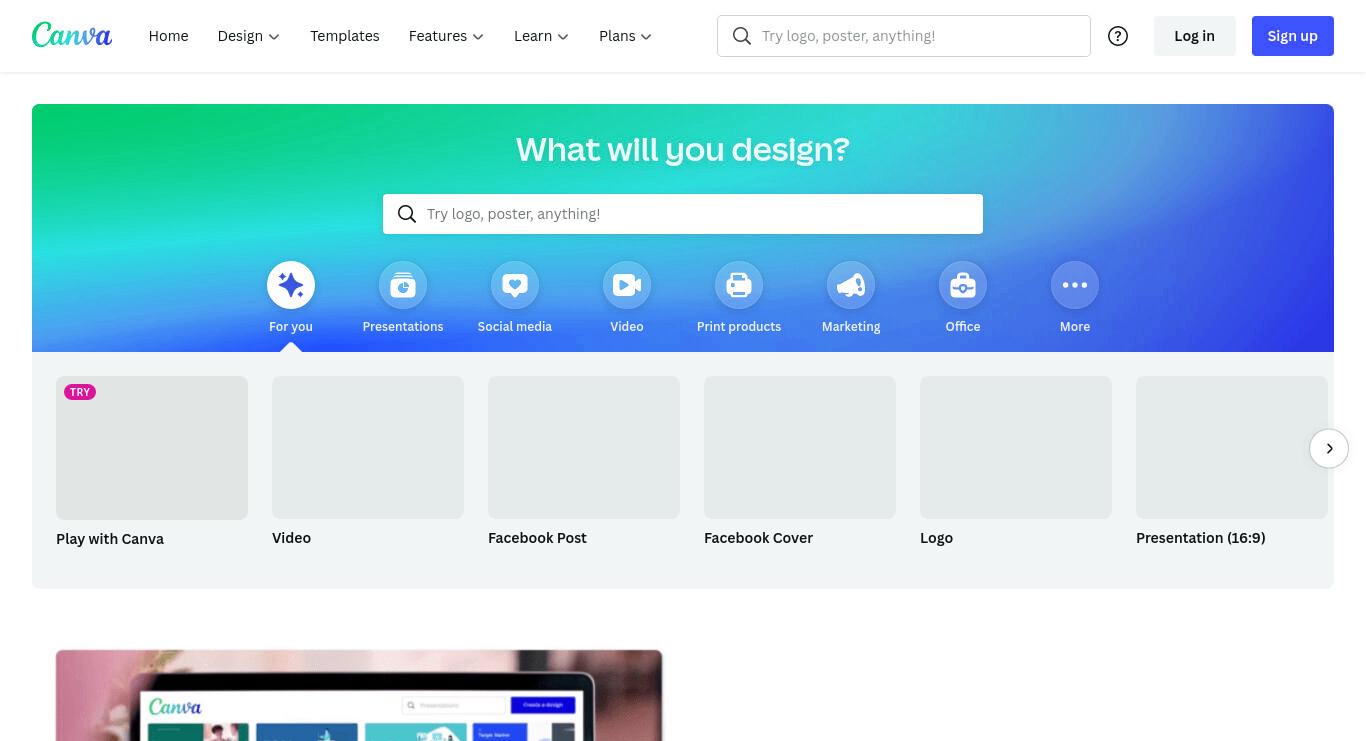This screenshot has height=741, width=1366.
Task: Select the Social media heart icon
Action: click(x=515, y=285)
